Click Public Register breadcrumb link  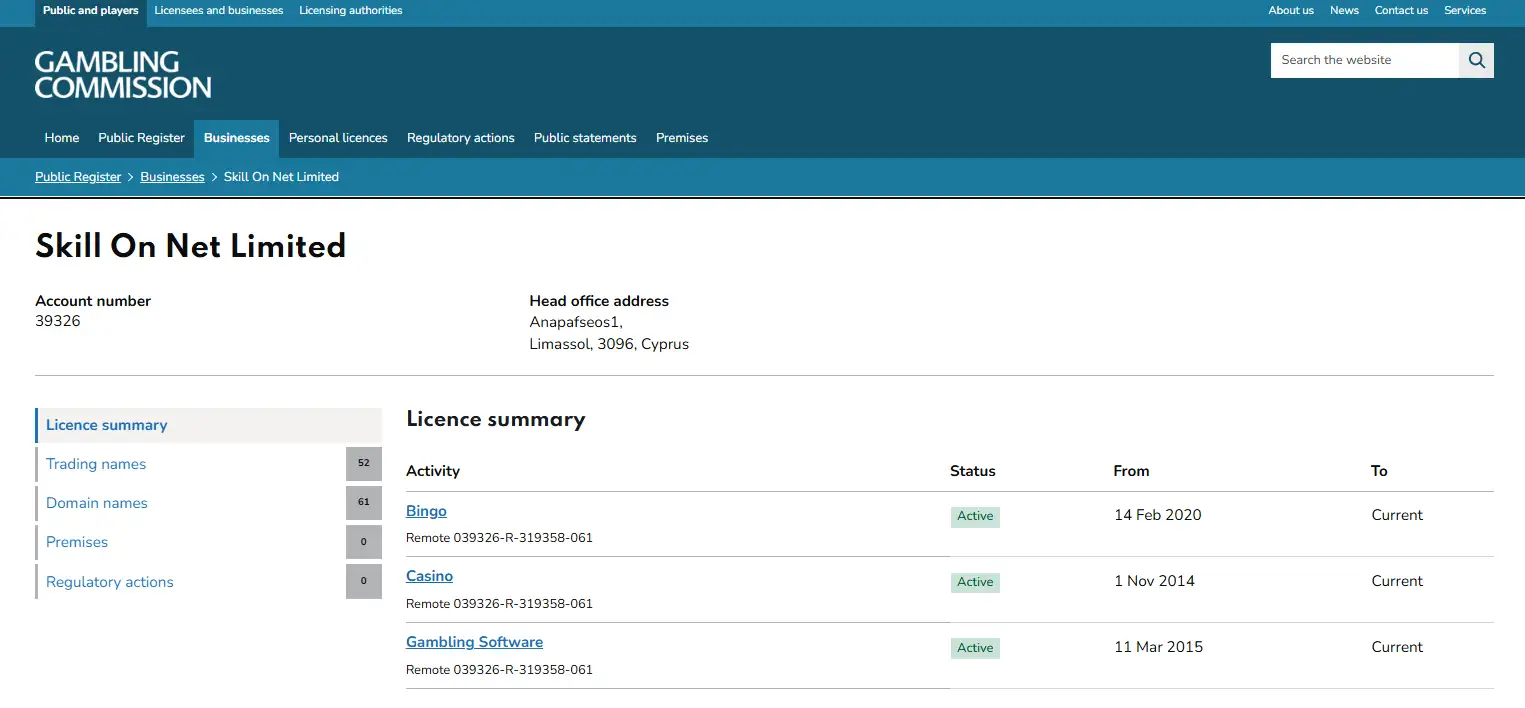point(78,177)
